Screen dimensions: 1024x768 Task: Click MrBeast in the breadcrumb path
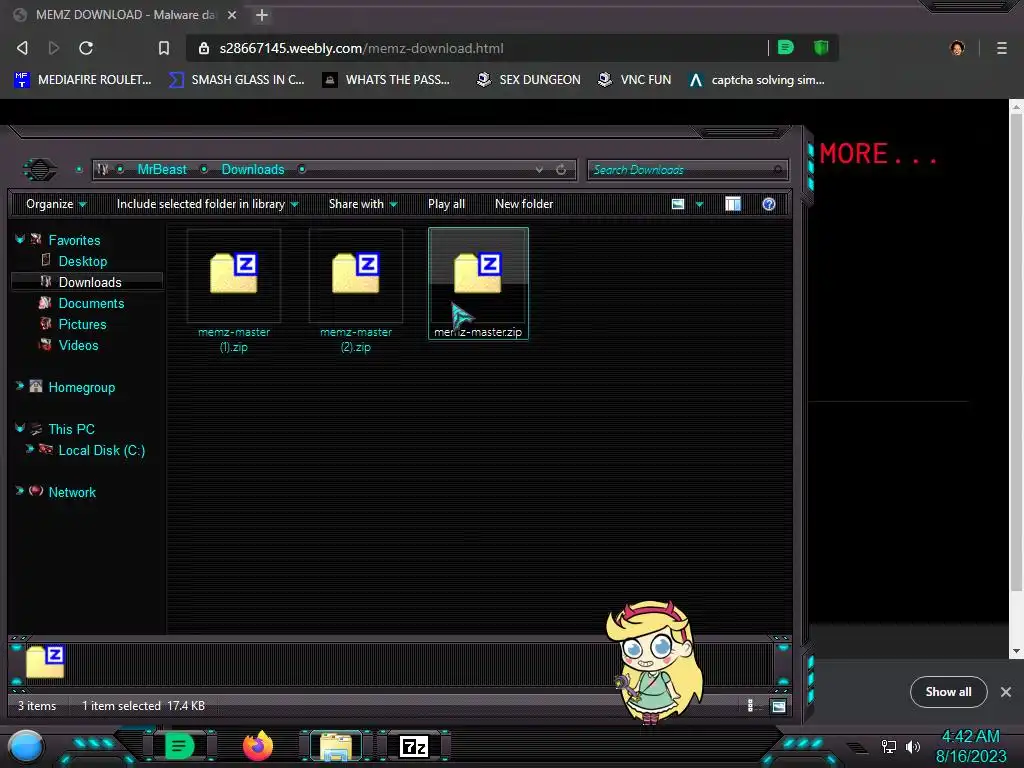click(162, 169)
